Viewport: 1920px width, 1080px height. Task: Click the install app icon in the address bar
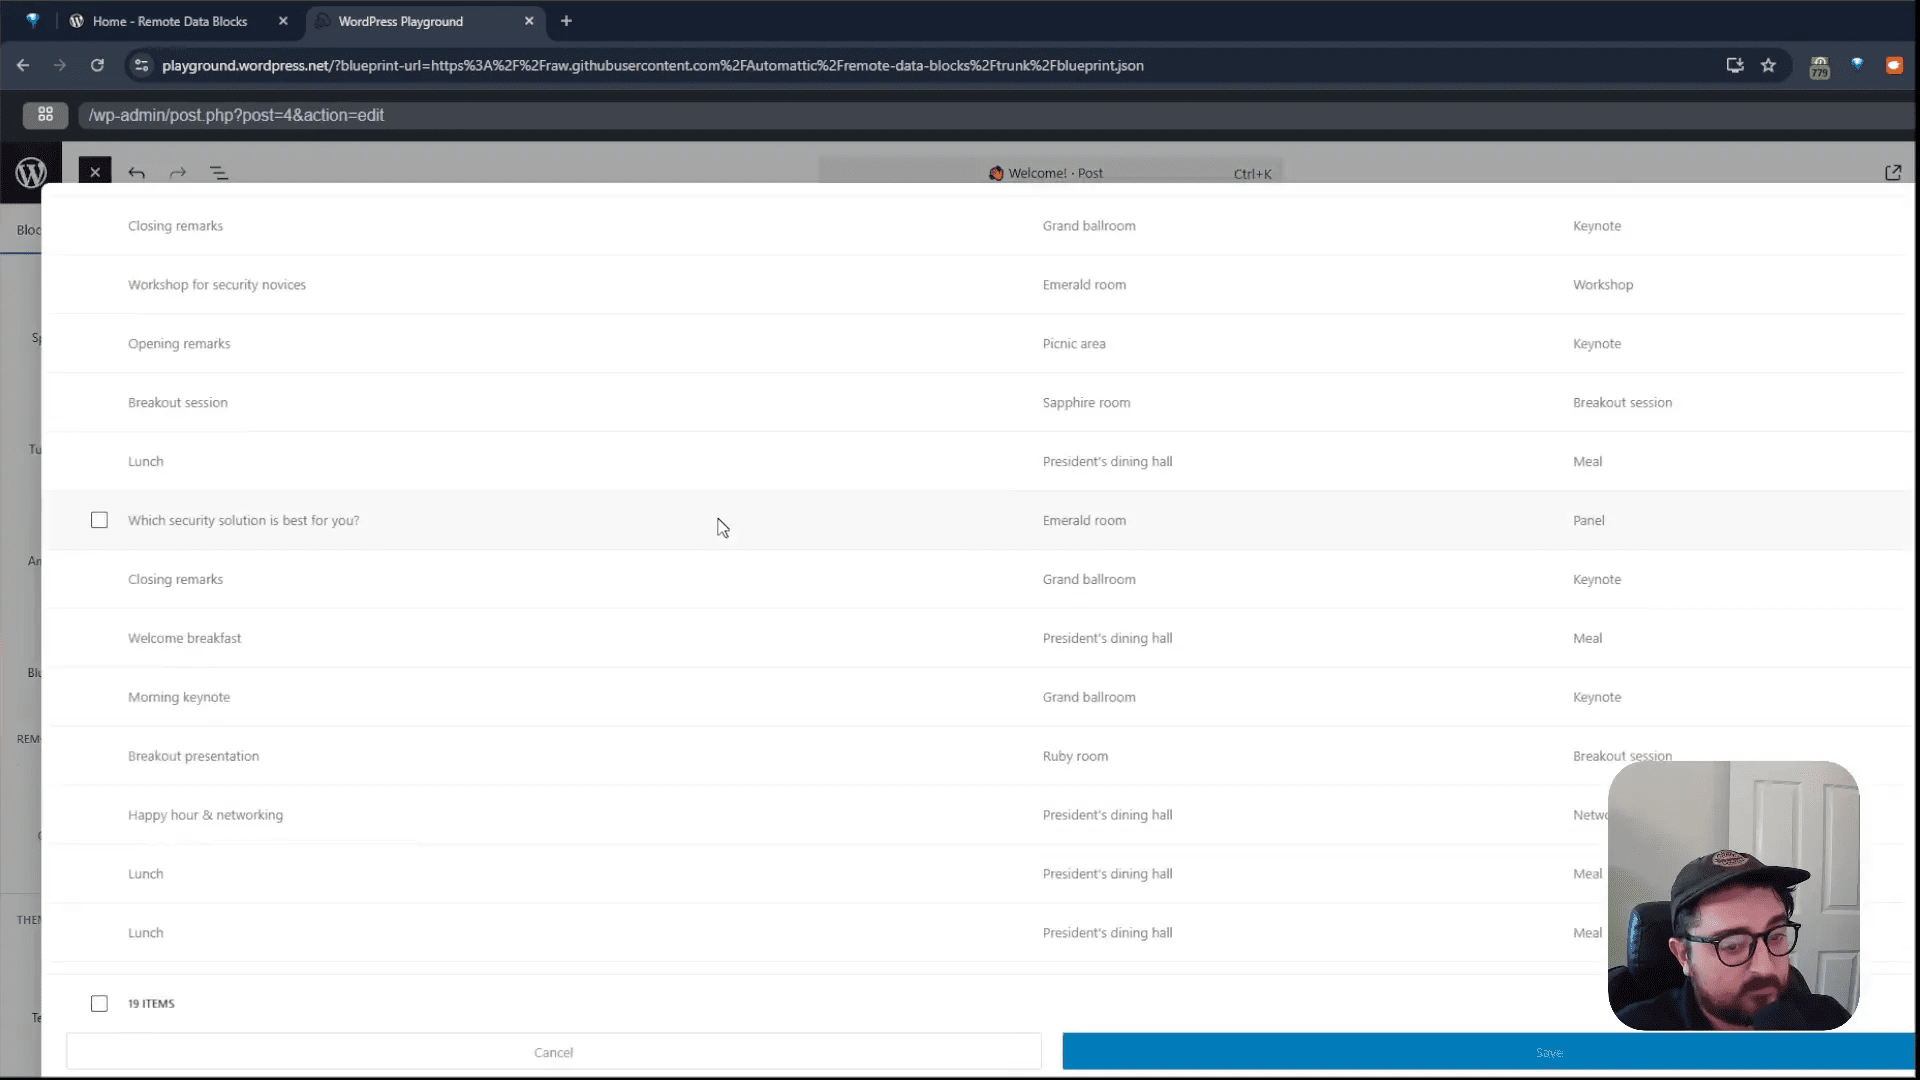[x=1735, y=65]
